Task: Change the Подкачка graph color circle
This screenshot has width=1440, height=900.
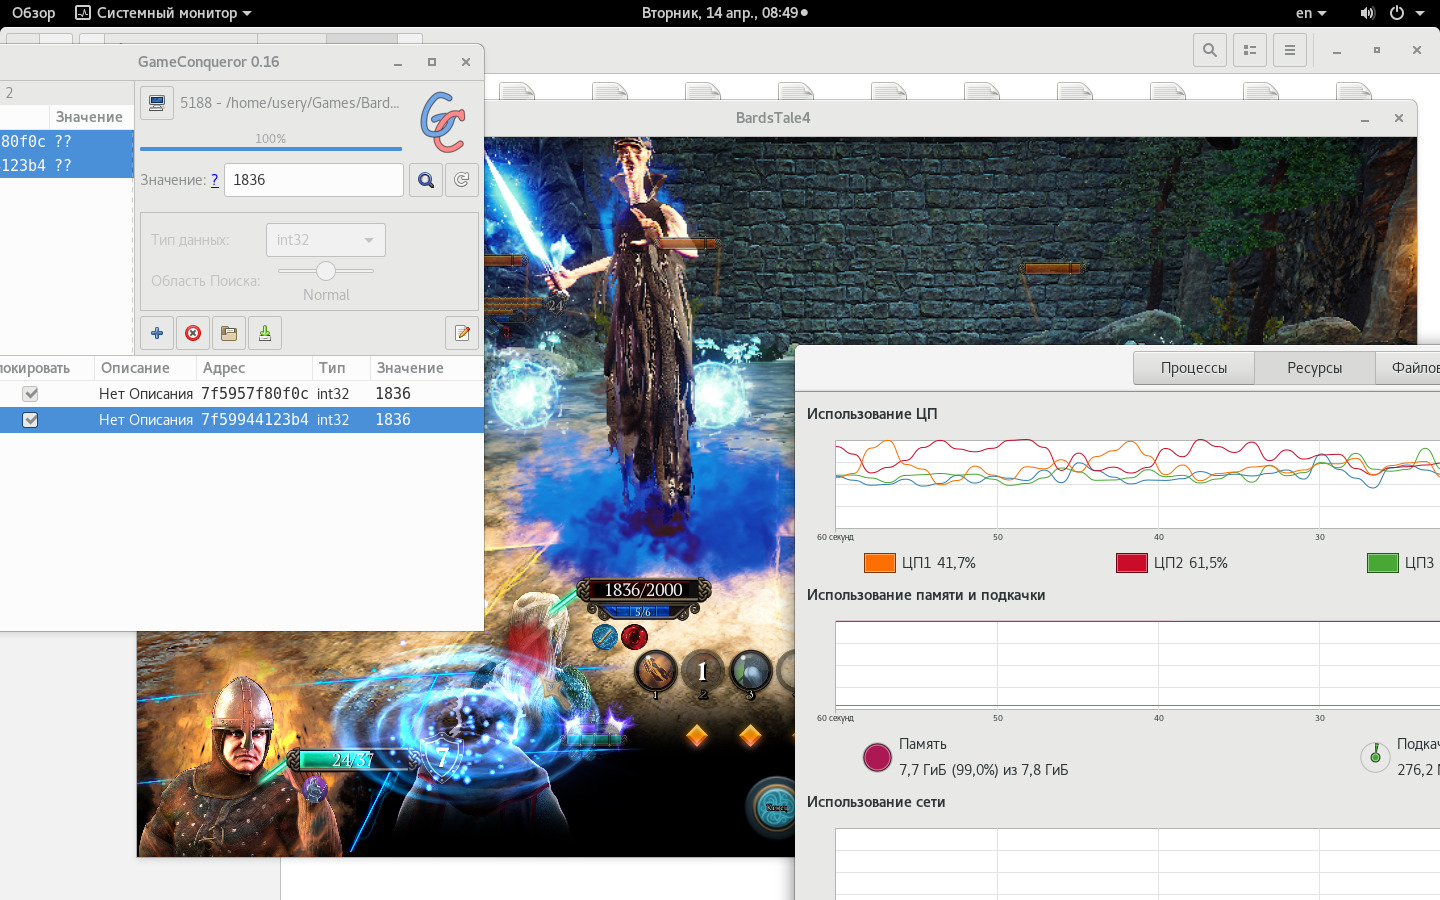Action: click(1375, 757)
